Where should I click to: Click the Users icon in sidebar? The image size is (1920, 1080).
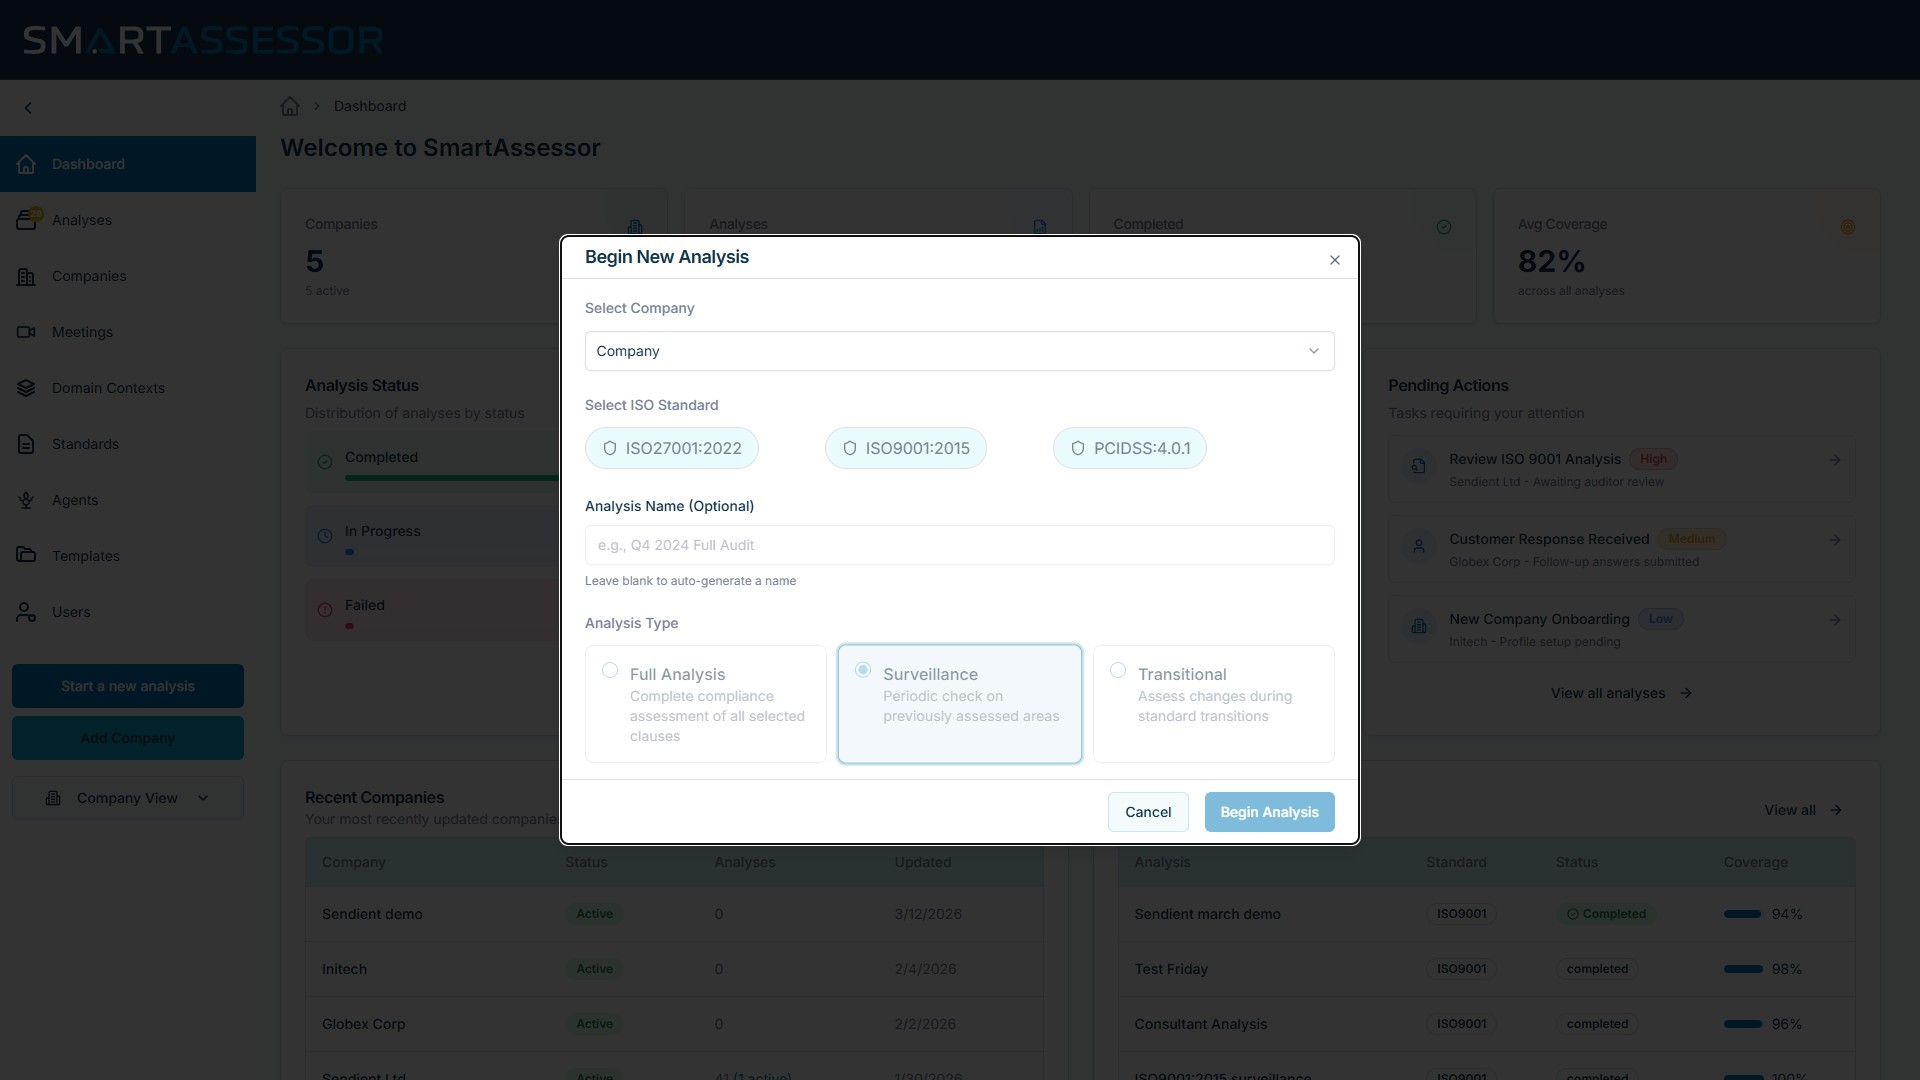point(27,612)
